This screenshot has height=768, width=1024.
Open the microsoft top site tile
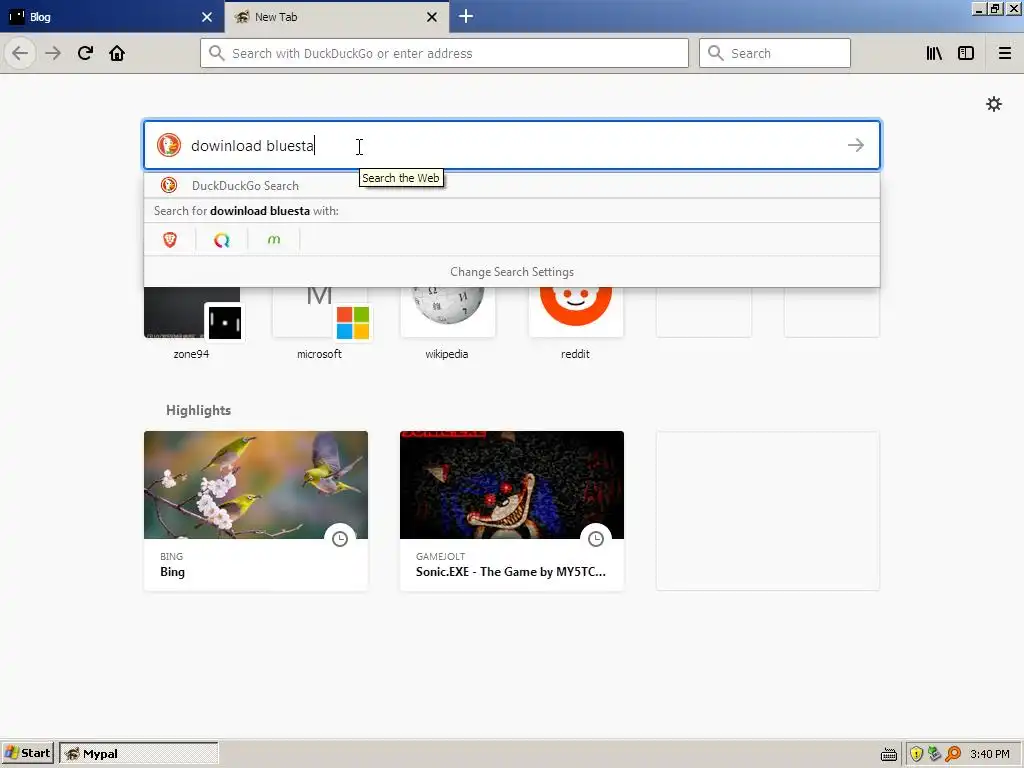coord(319,323)
